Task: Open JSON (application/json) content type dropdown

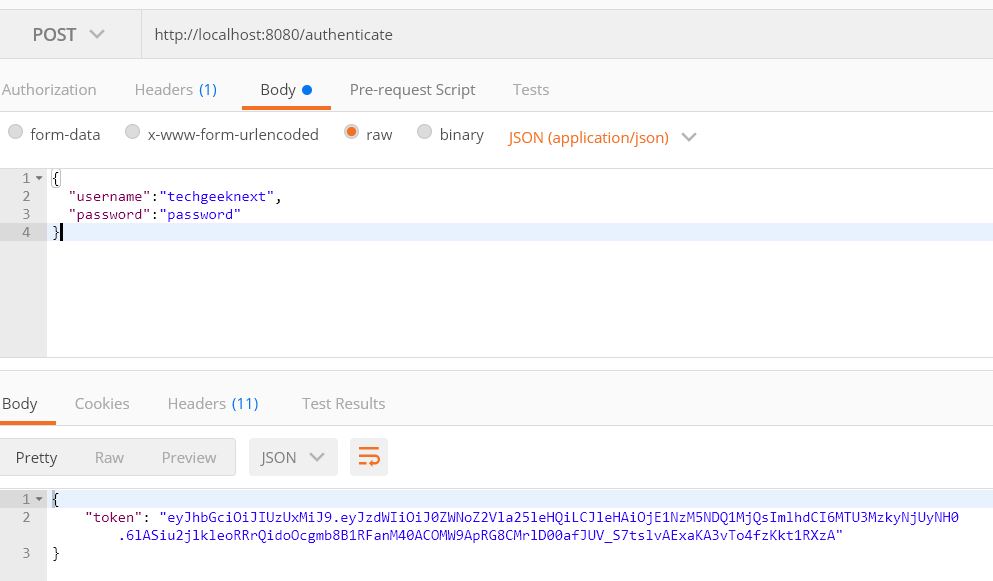Action: tap(602, 137)
